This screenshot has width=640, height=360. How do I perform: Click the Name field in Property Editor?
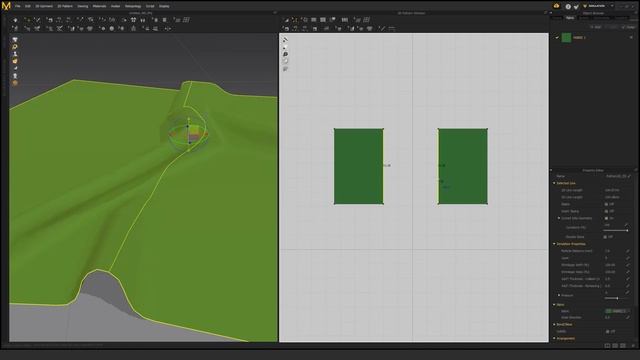(616, 176)
